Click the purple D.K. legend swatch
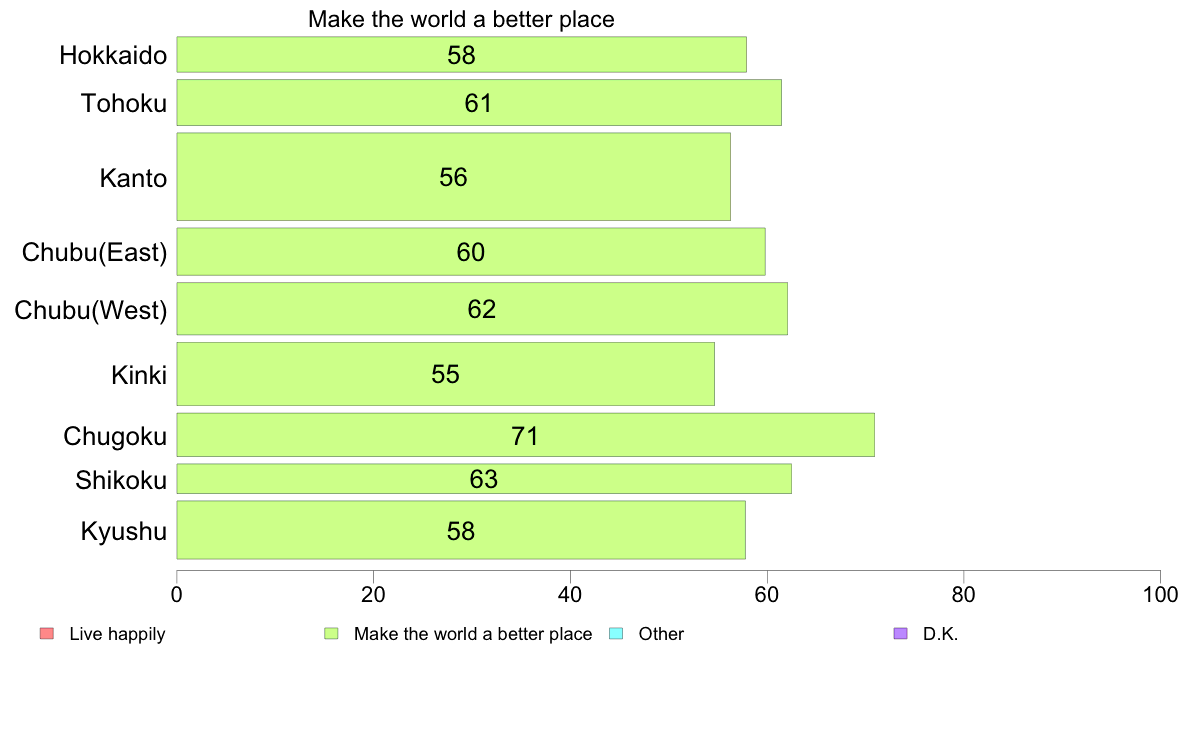Image resolution: width=1188 pixels, height=736 pixels. click(x=901, y=634)
